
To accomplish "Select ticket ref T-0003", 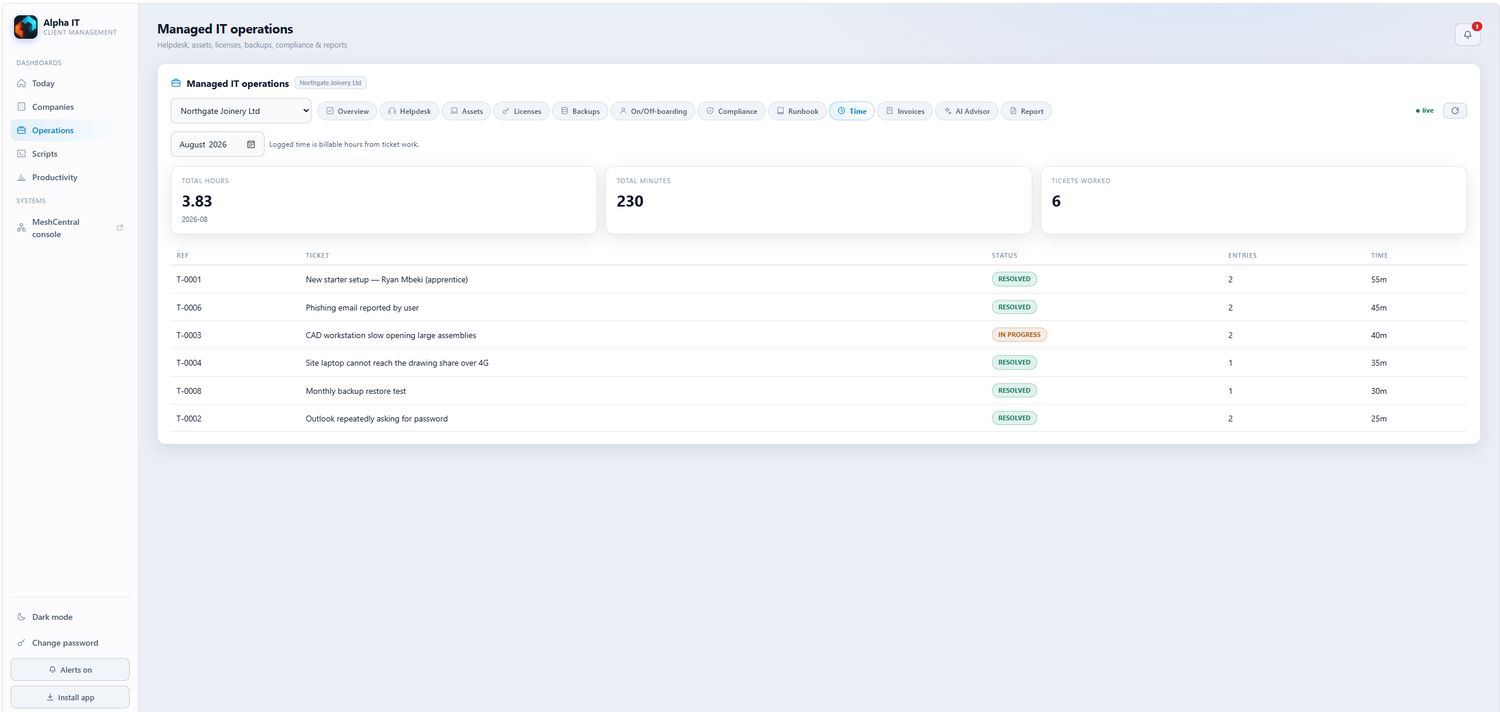I will click(x=189, y=335).
